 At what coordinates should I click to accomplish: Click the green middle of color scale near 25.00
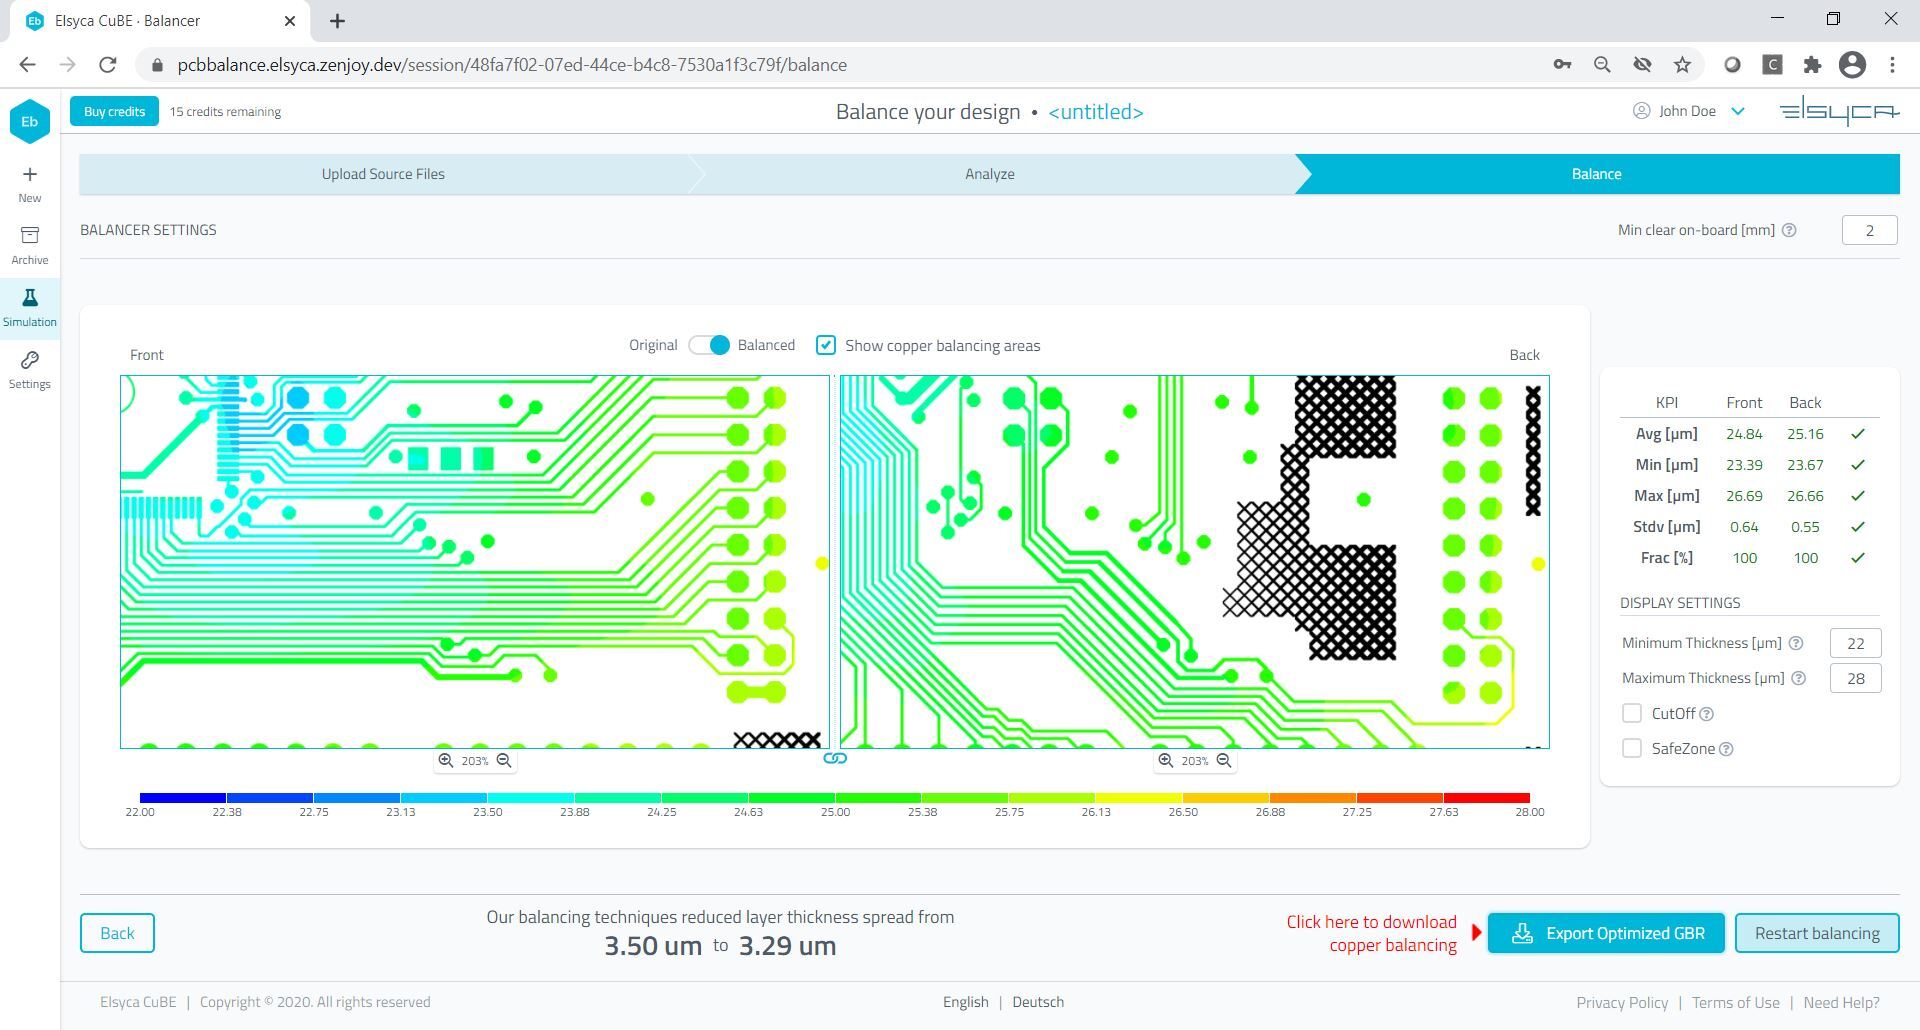click(835, 798)
